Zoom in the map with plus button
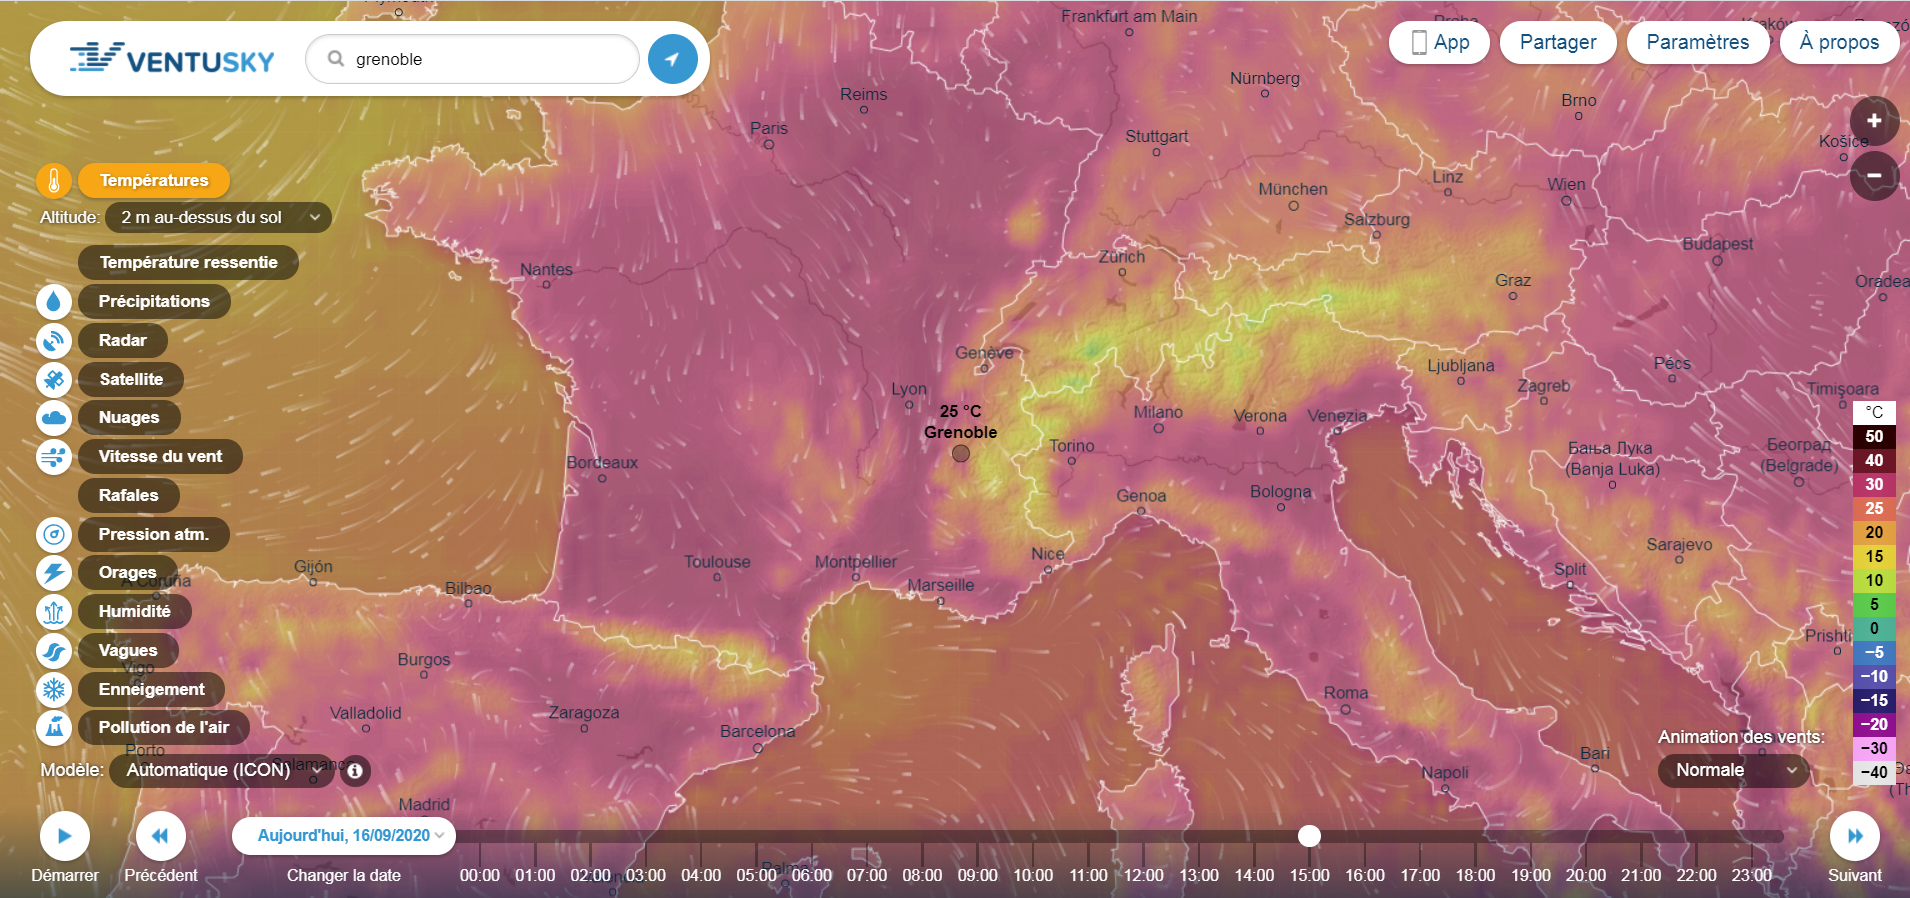The width and height of the screenshot is (1910, 898). [1874, 121]
